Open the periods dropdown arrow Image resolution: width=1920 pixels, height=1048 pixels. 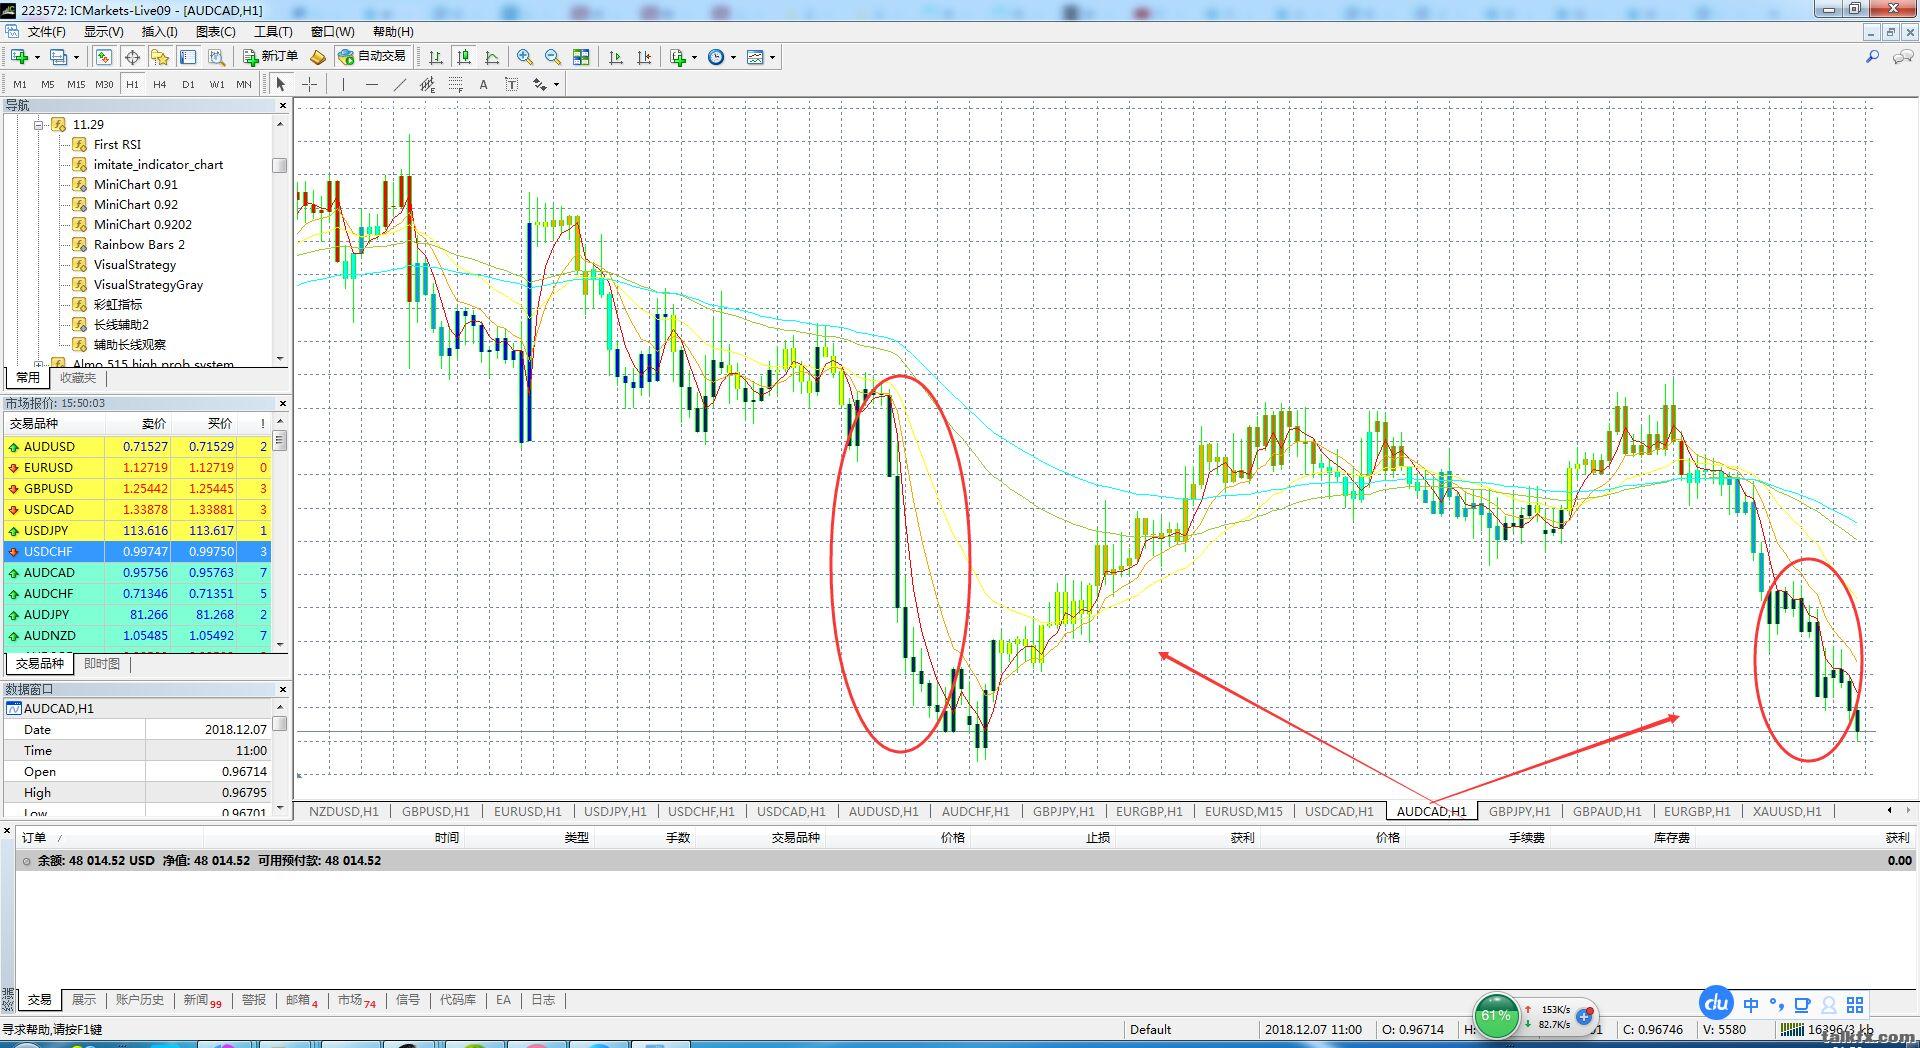pyautogui.click(x=733, y=57)
